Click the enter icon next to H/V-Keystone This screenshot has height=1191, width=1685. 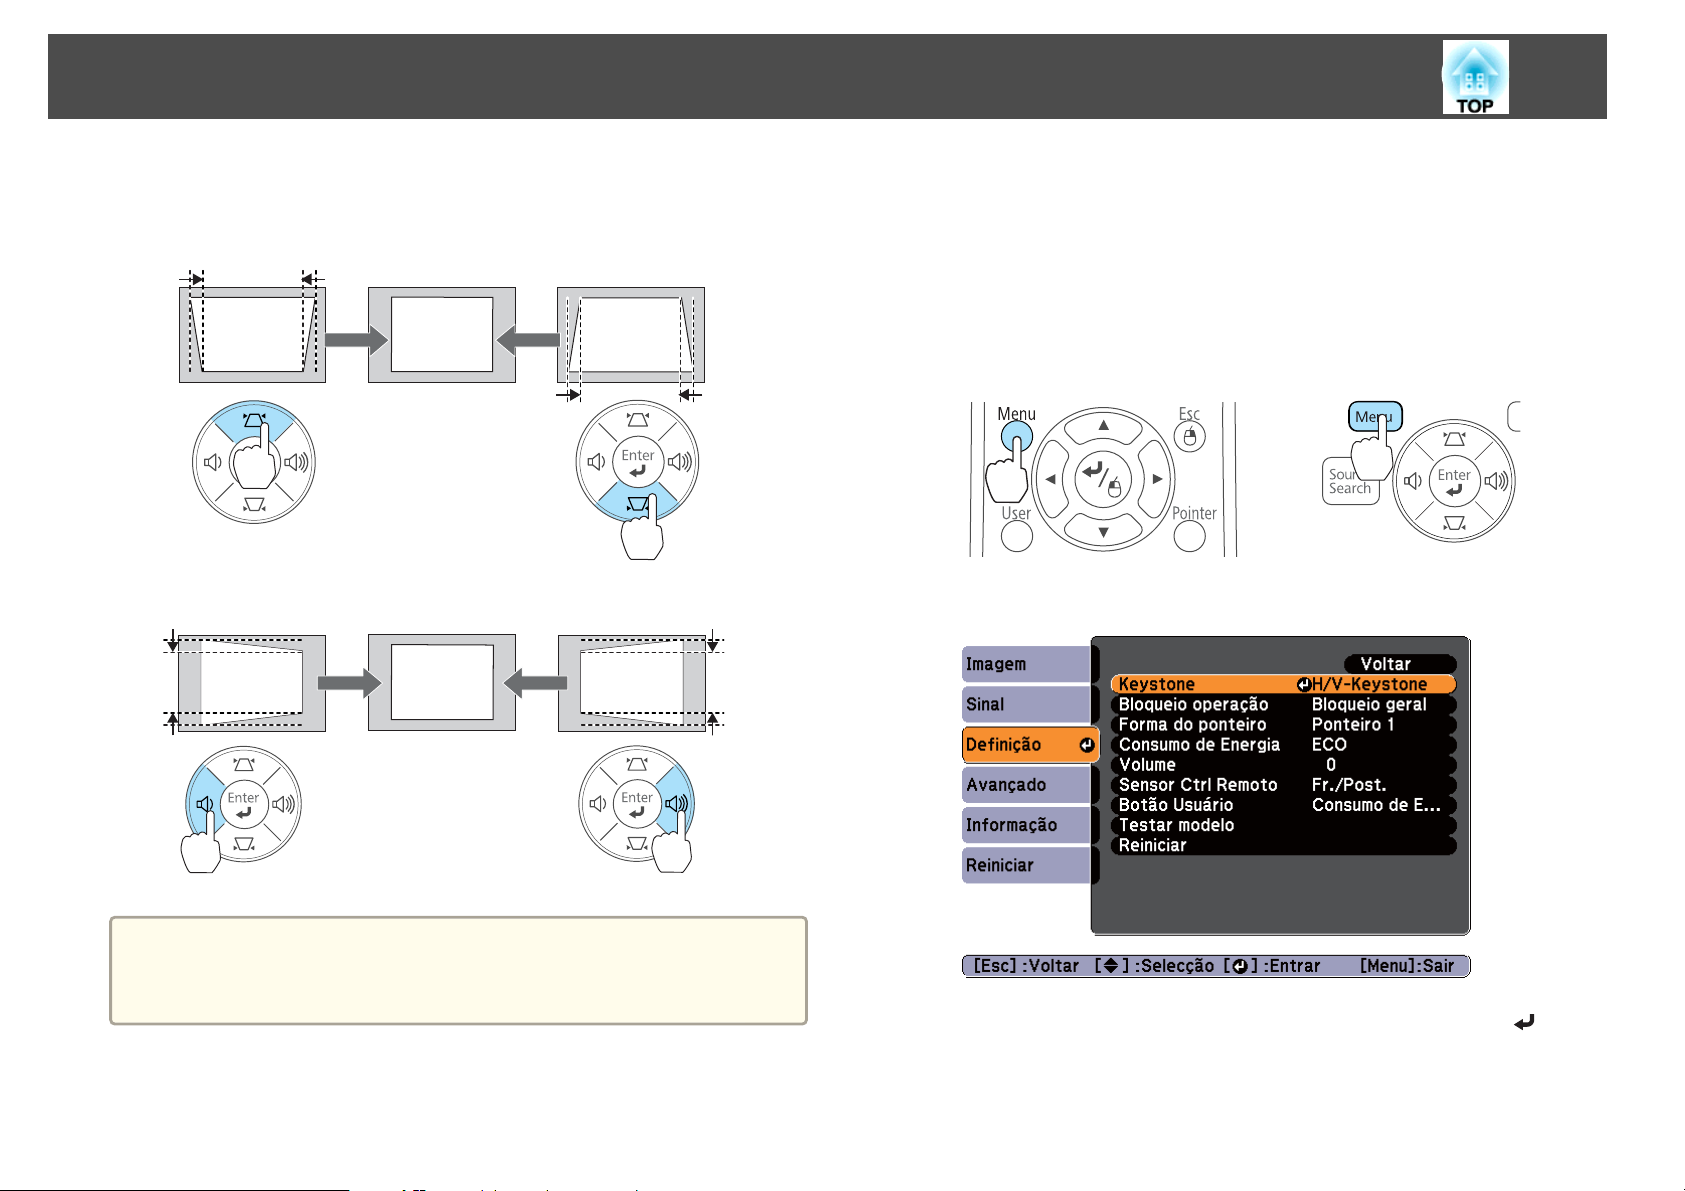pos(1304,685)
